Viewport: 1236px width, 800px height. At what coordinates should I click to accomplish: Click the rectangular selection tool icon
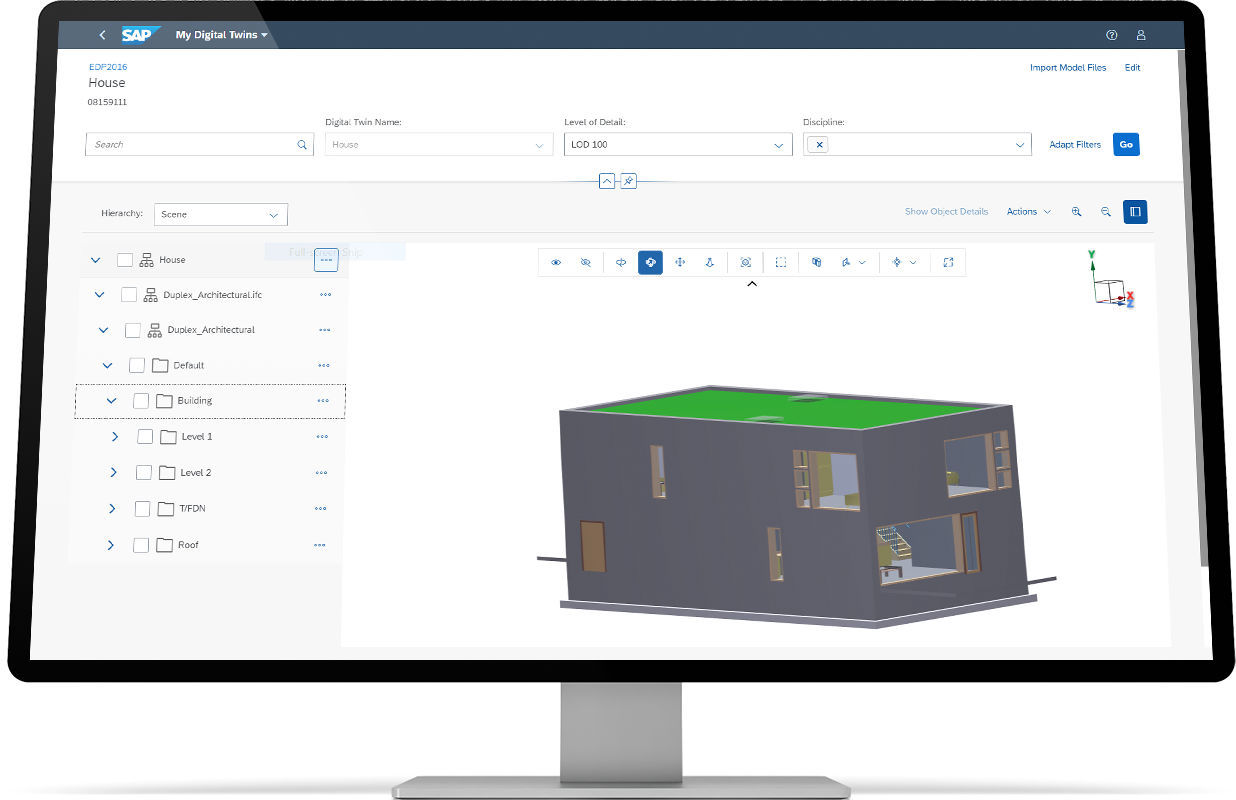[780, 262]
